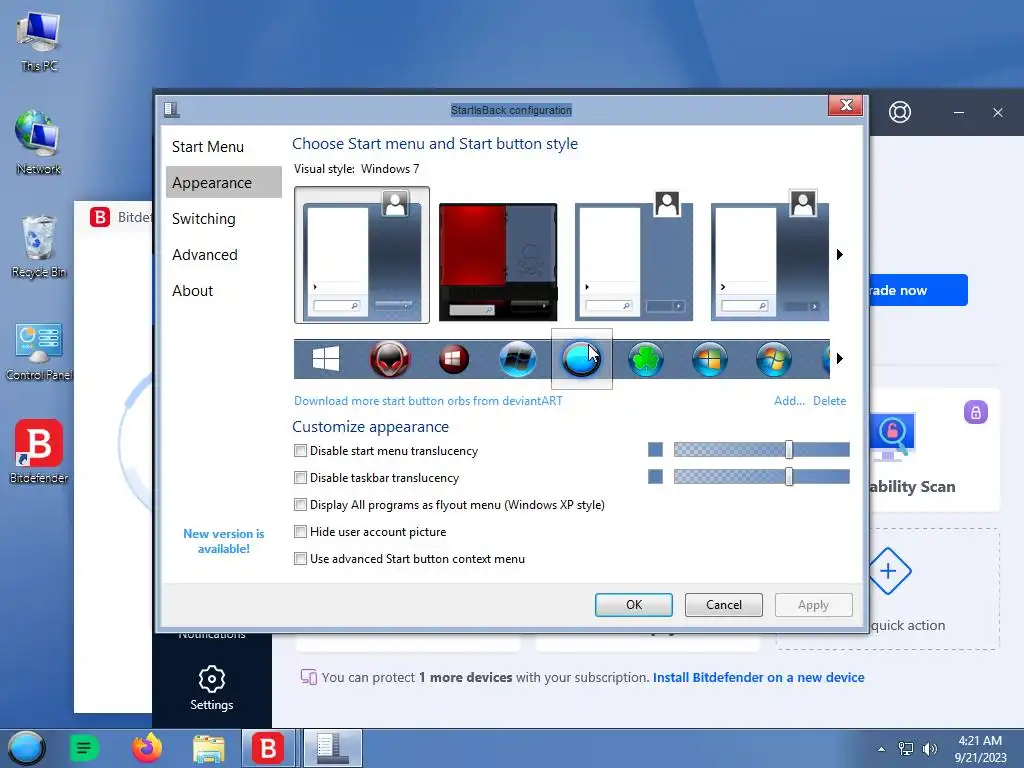Select the green clover start orb
This screenshot has width=1024, height=768.
645,359
